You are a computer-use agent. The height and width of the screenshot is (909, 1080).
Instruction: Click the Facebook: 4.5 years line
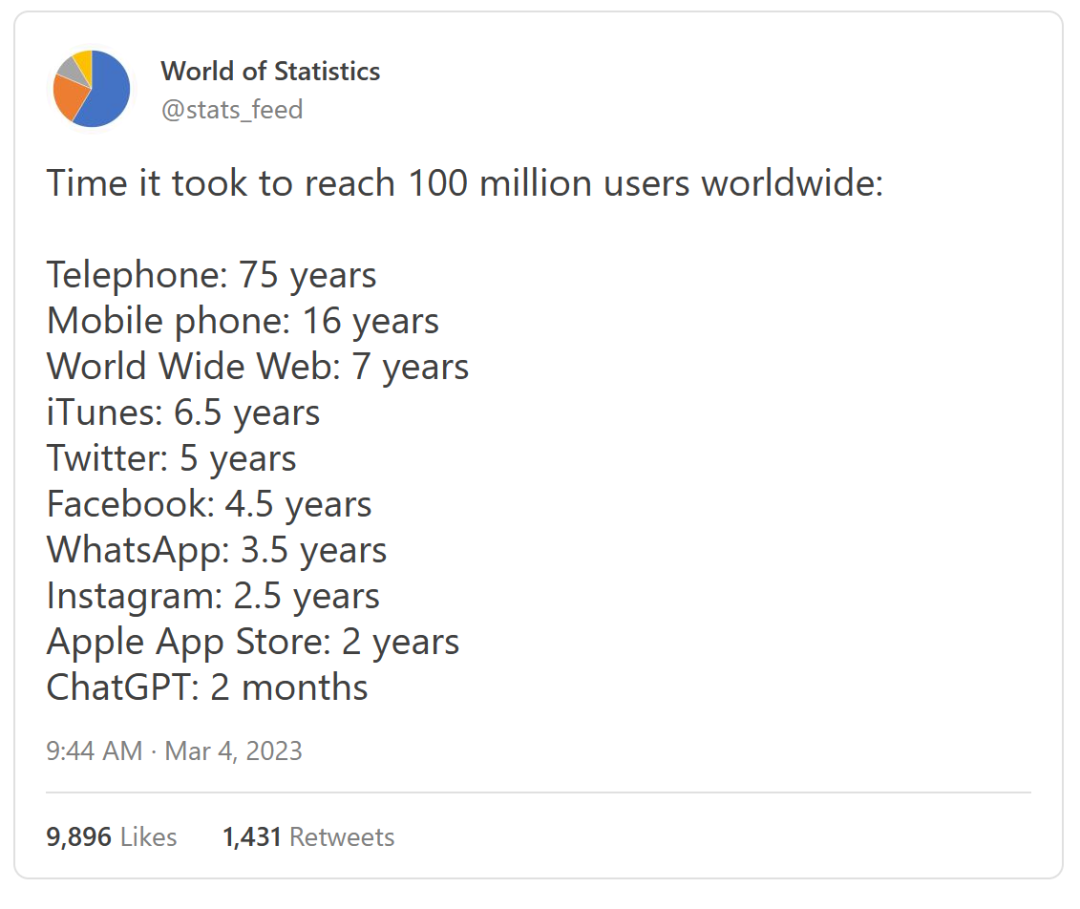coord(209,504)
